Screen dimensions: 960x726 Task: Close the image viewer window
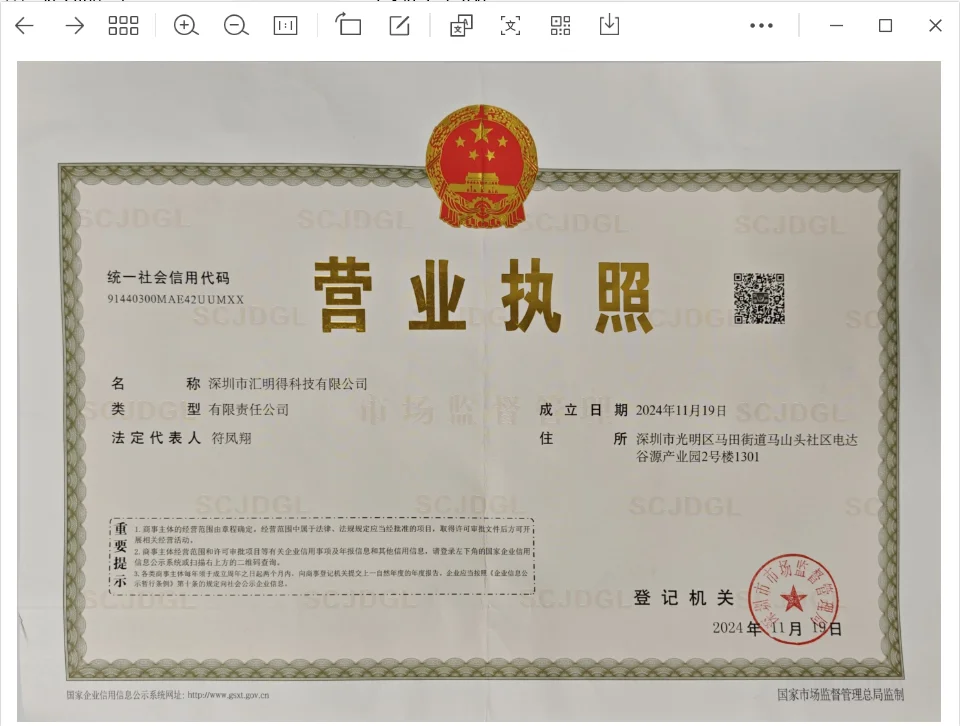[935, 26]
